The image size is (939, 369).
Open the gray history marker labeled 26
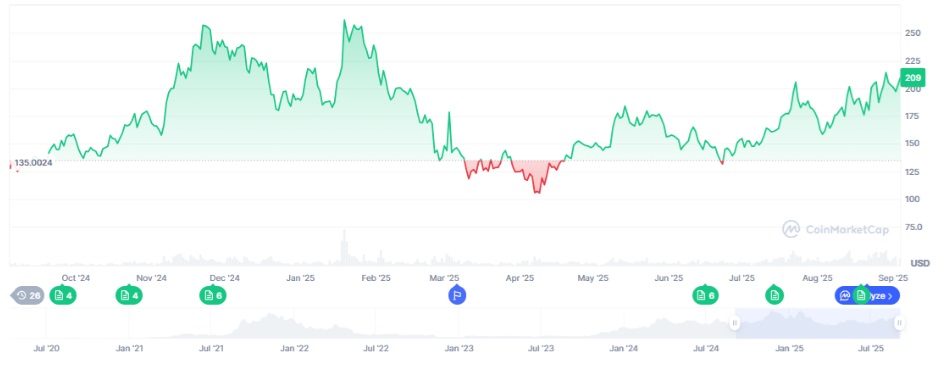28,295
